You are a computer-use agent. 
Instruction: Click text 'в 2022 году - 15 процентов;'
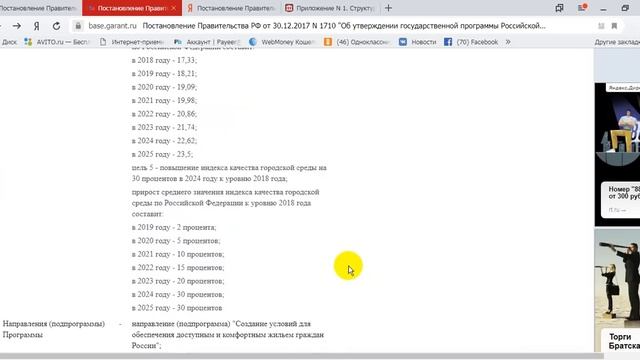178,268
